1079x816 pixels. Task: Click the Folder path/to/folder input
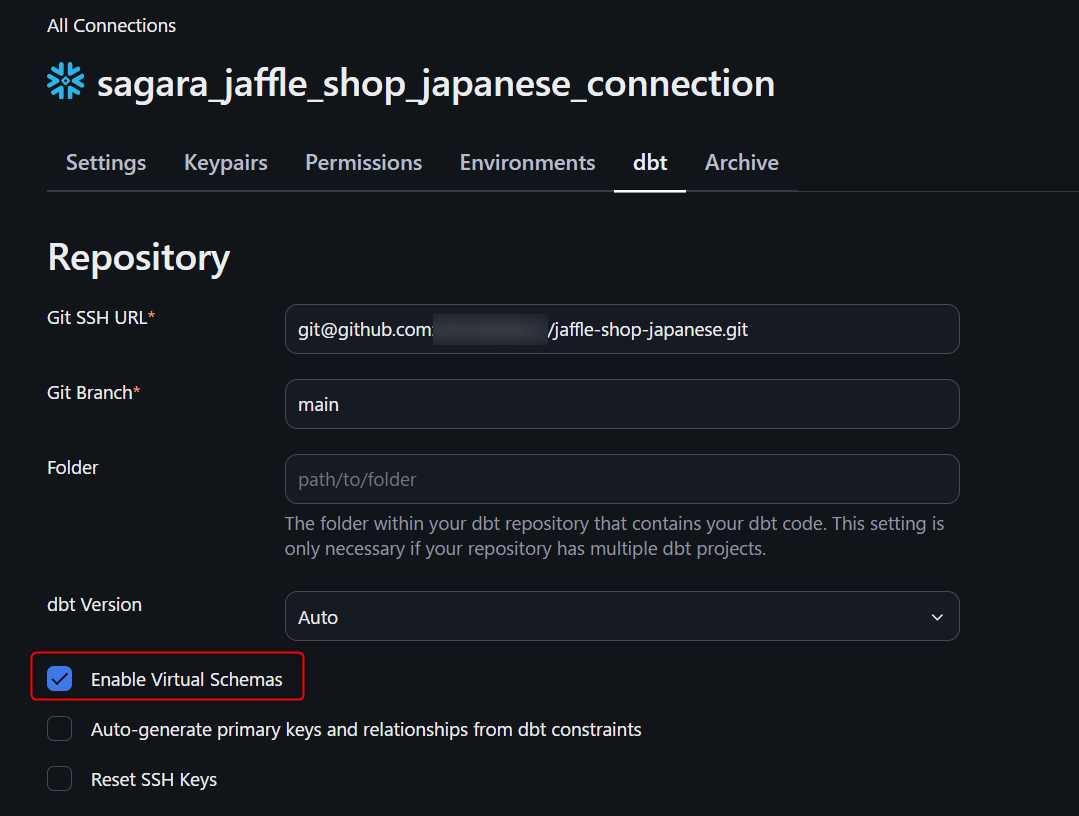622,479
